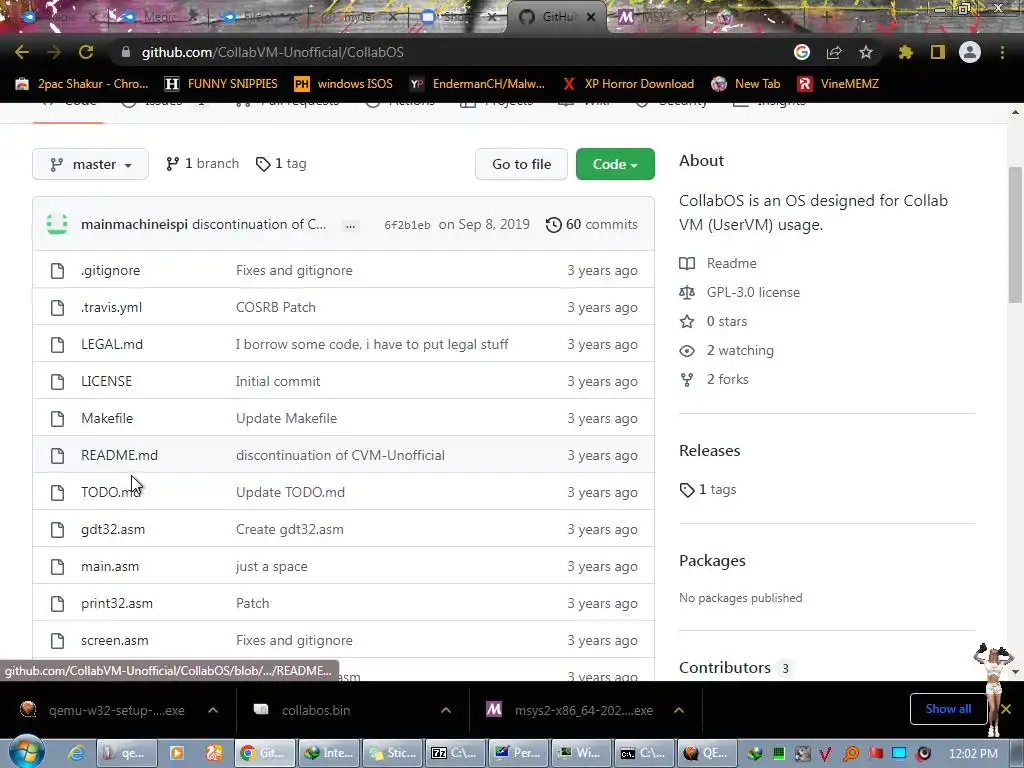The width and height of the screenshot is (1024, 768).
Task: Expand the green Code dropdown button
Action: (615, 164)
